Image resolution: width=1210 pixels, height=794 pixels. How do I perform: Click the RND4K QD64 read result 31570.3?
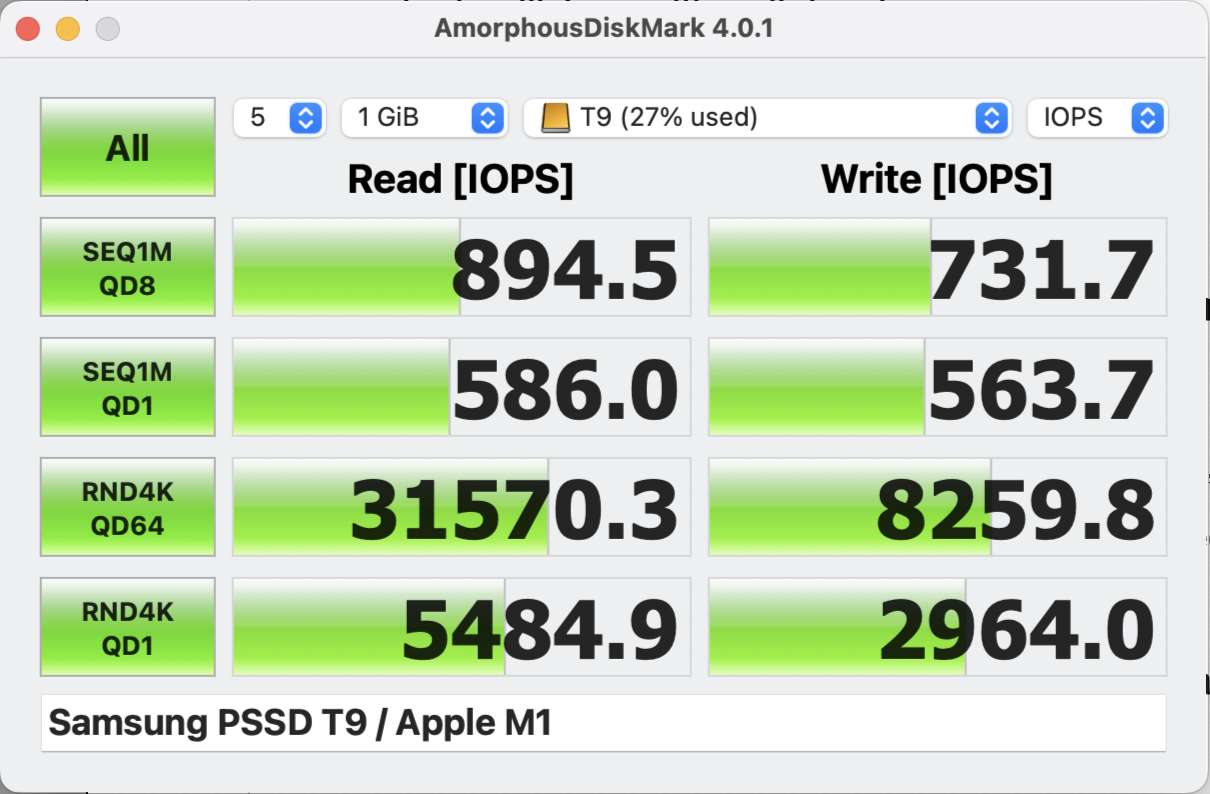[461, 507]
